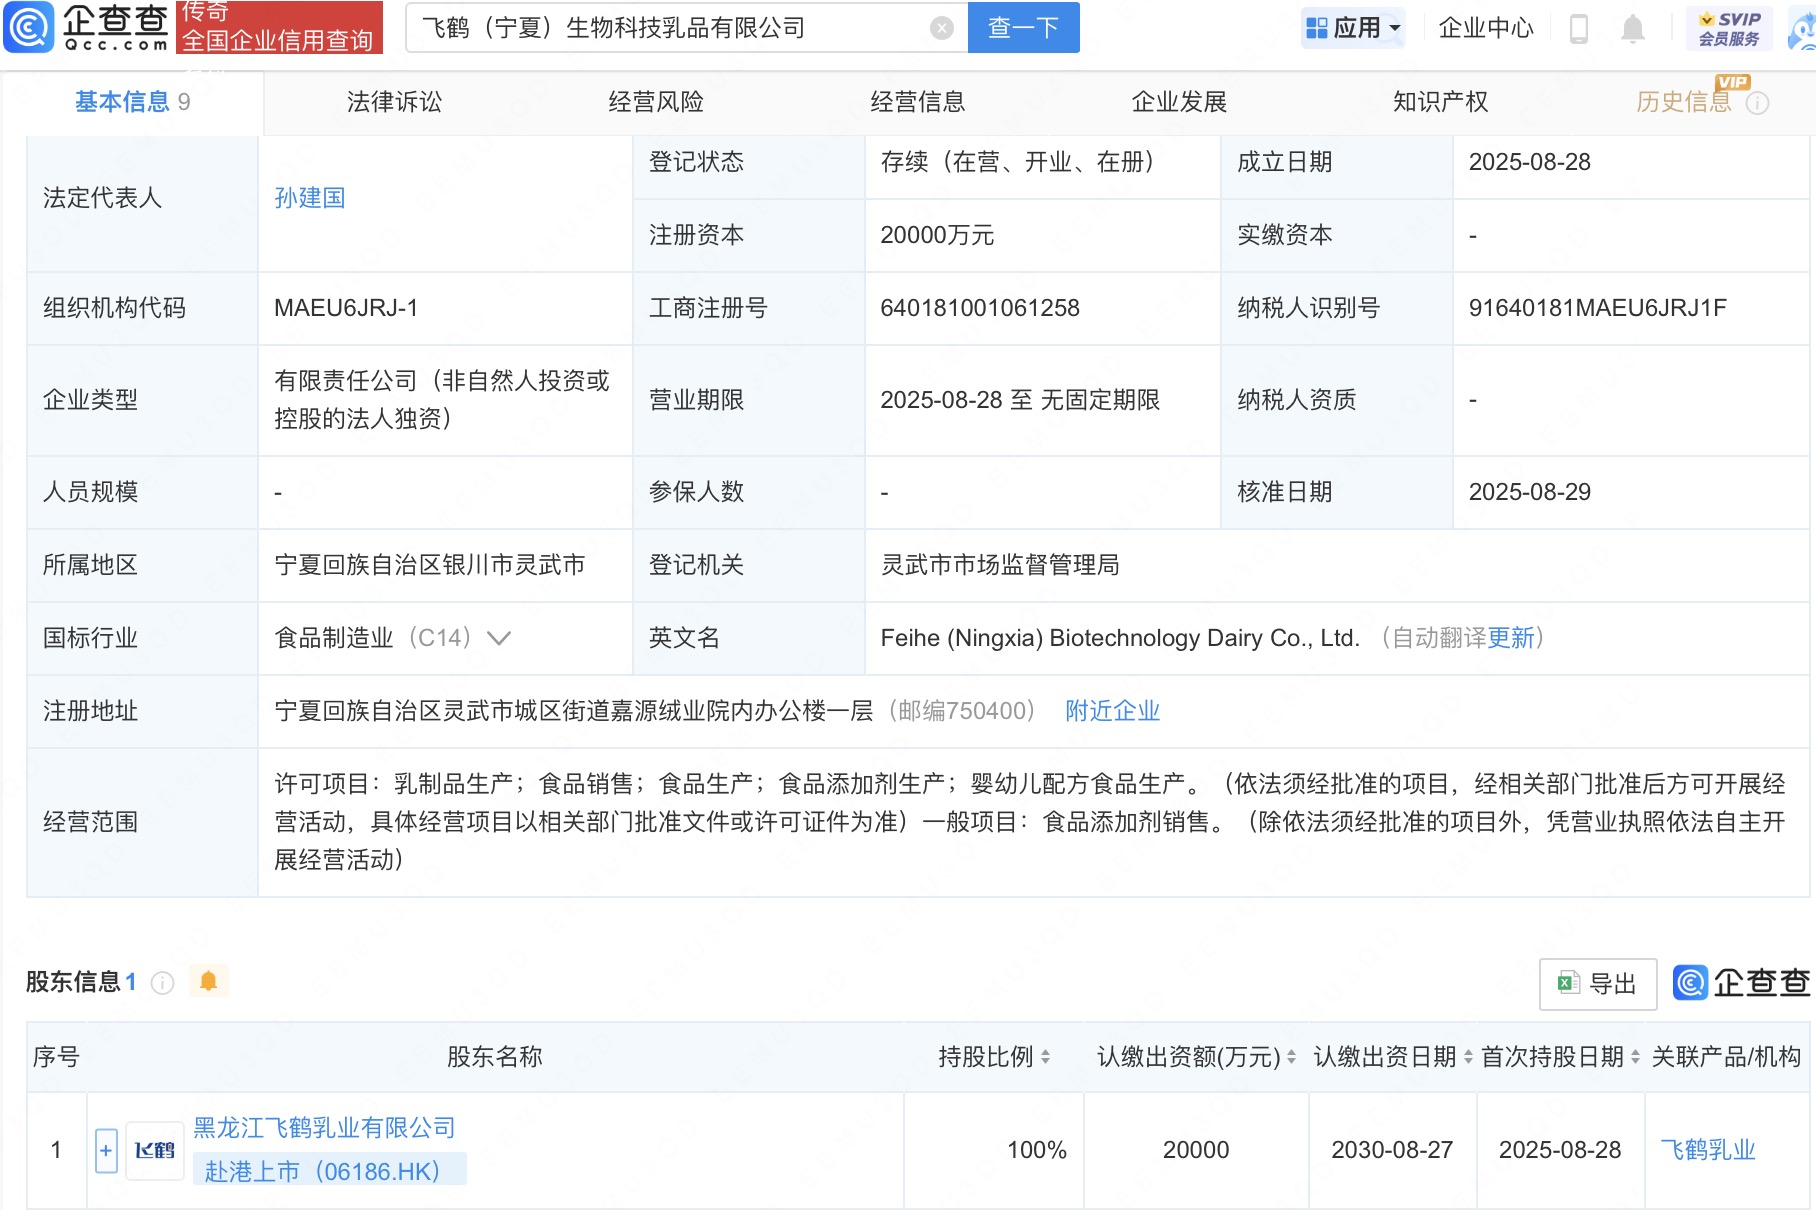Open notifications with the bell icon in the header
This screenshot has height=1210, width=1816.
pyautogui.click(x=1633, y=28)
